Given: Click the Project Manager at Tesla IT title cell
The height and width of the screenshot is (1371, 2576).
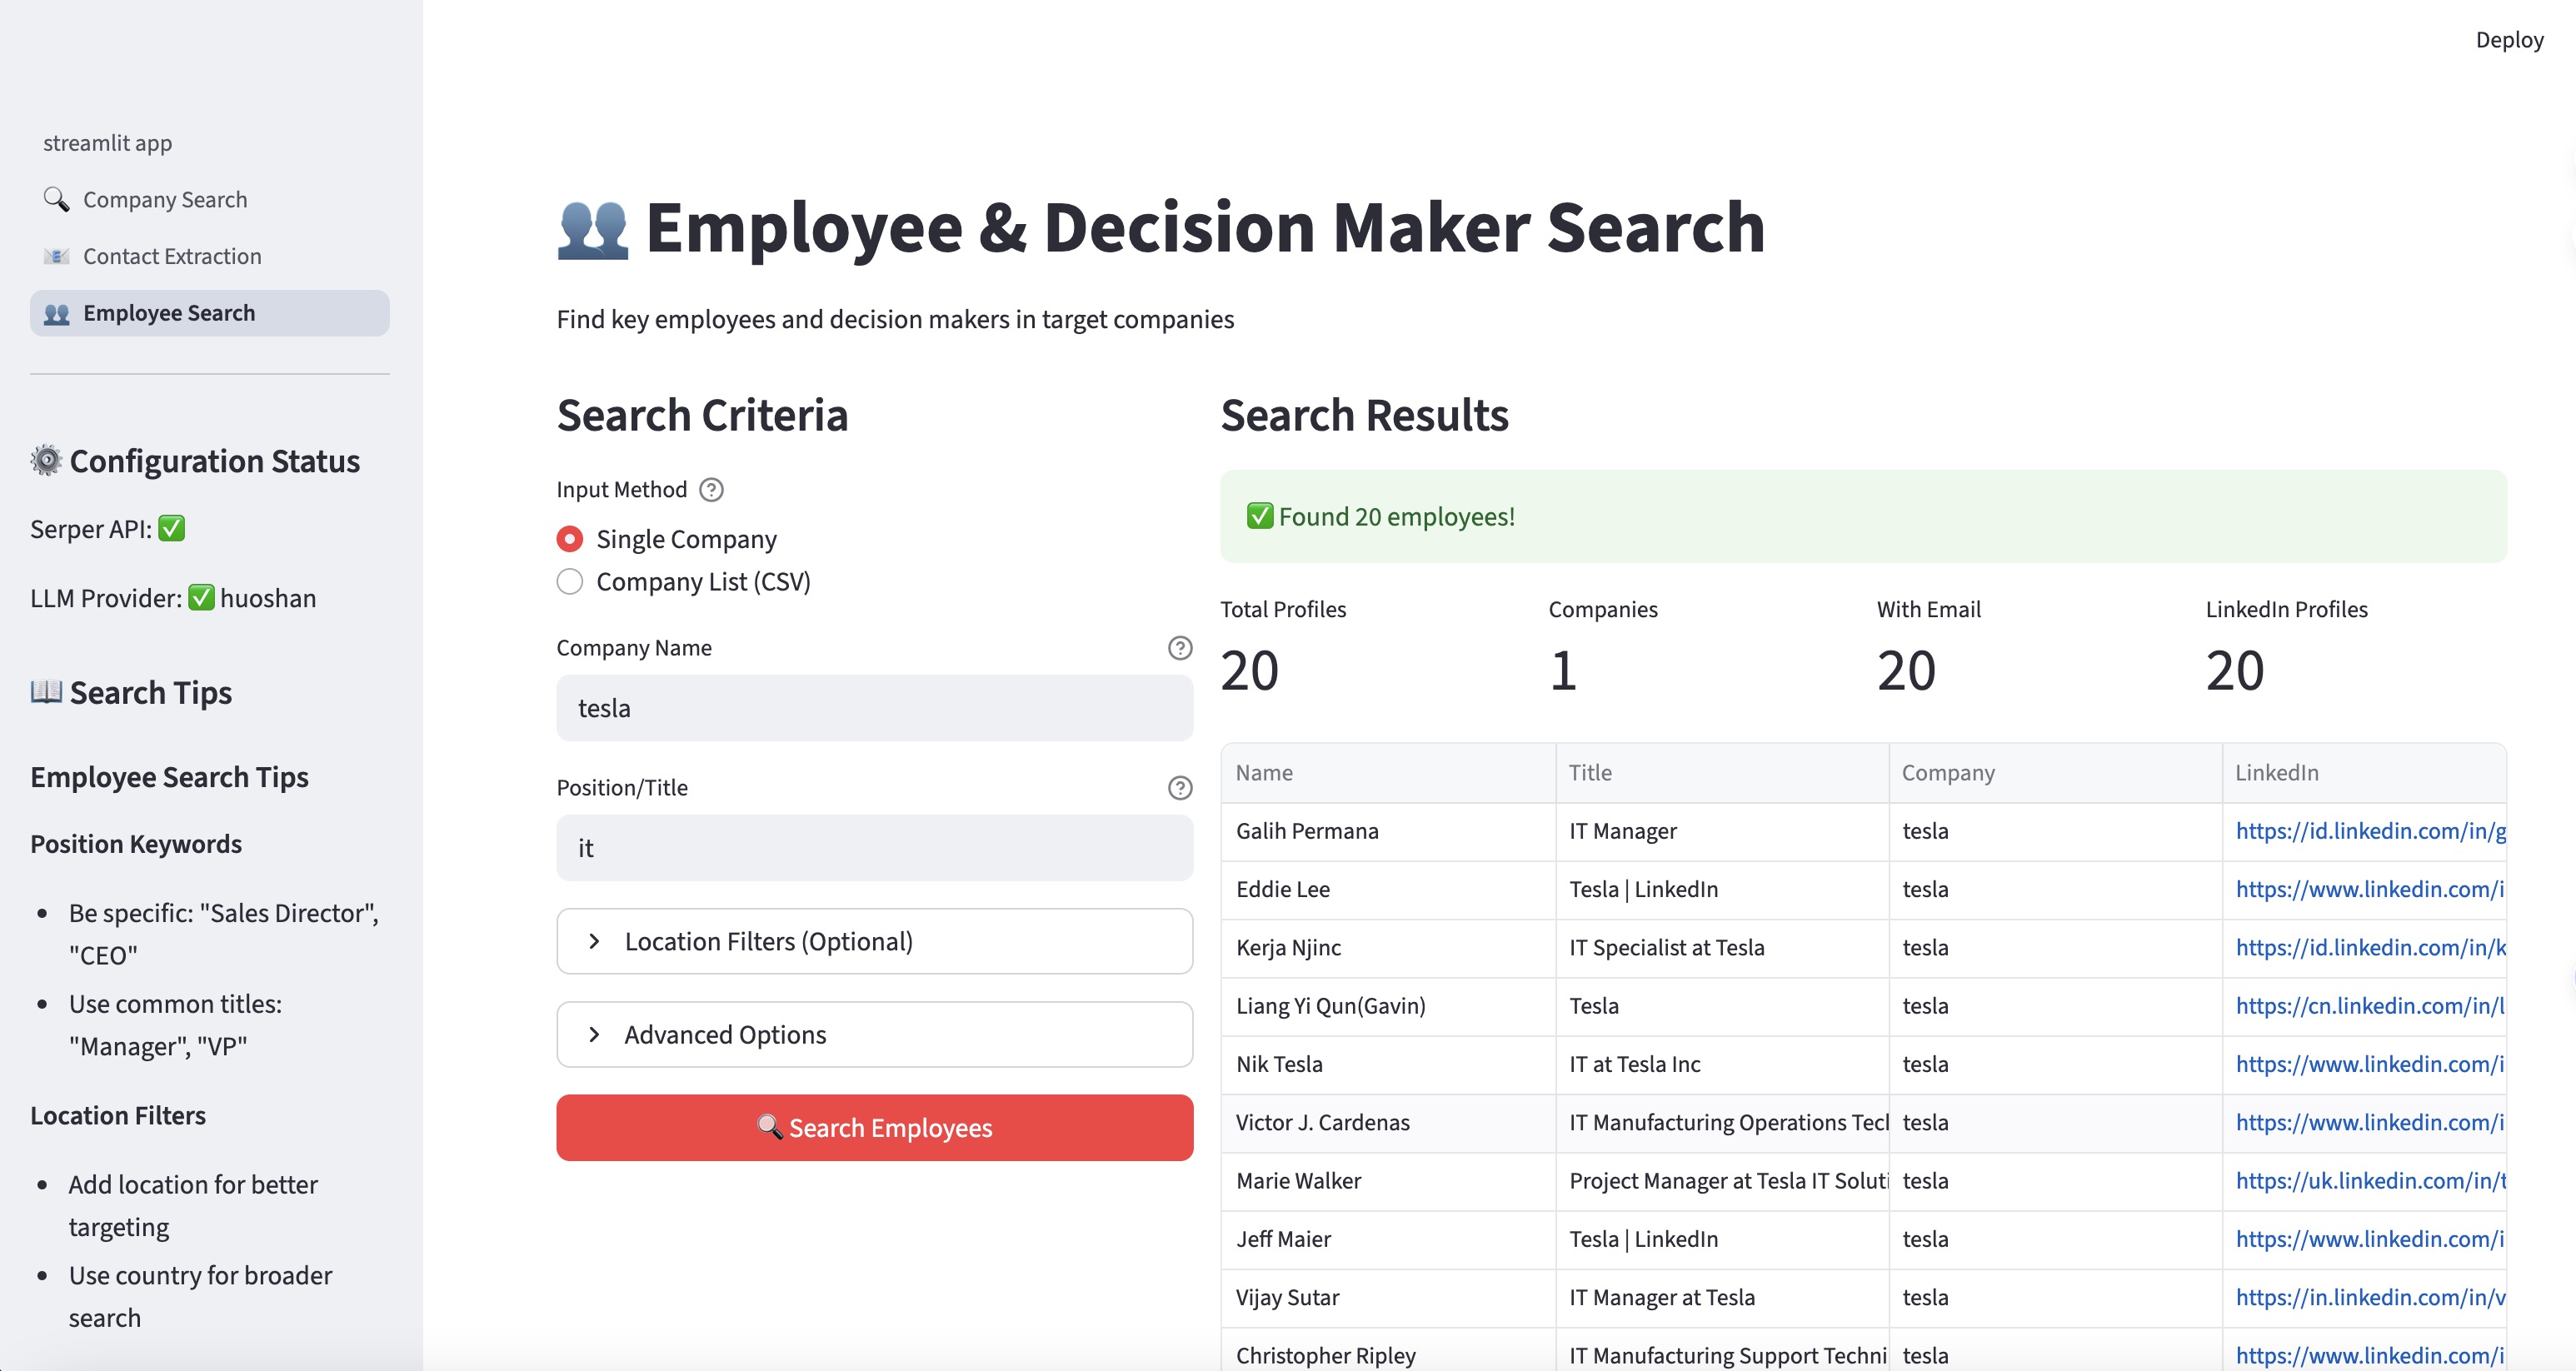Looking at the screenshot, I should point(1722,1181).
